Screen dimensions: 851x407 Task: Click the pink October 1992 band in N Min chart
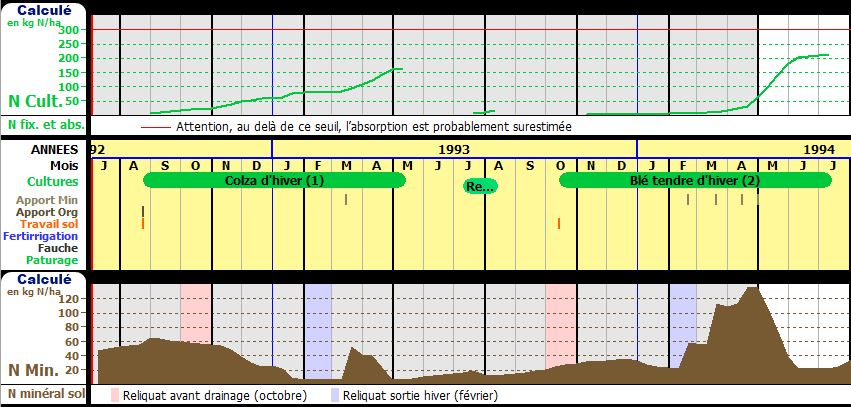196,313
